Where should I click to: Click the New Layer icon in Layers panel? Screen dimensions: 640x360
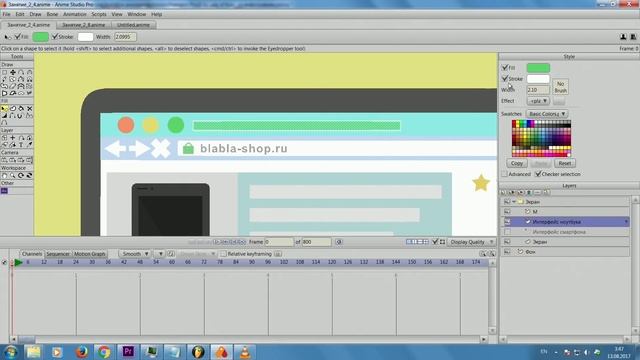tap(503, 192)
